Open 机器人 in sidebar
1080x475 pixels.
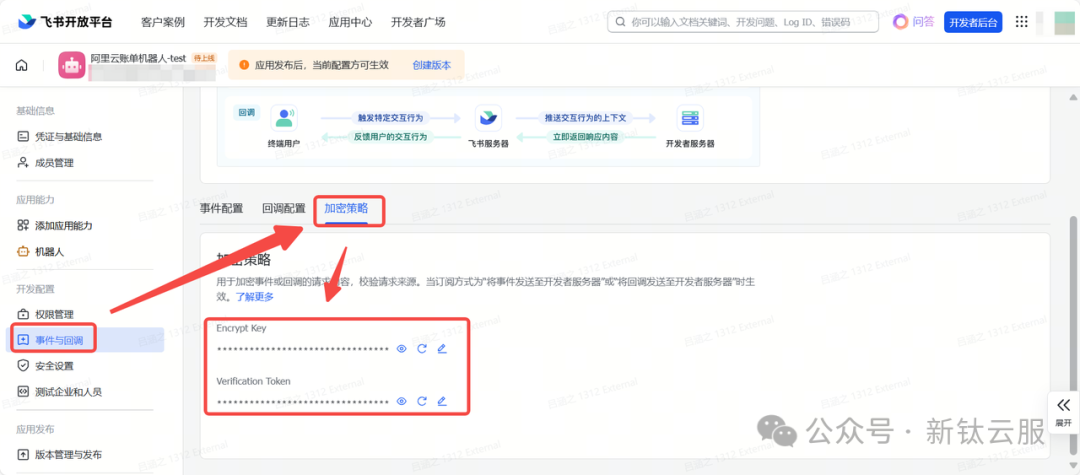tap(49, 252)
